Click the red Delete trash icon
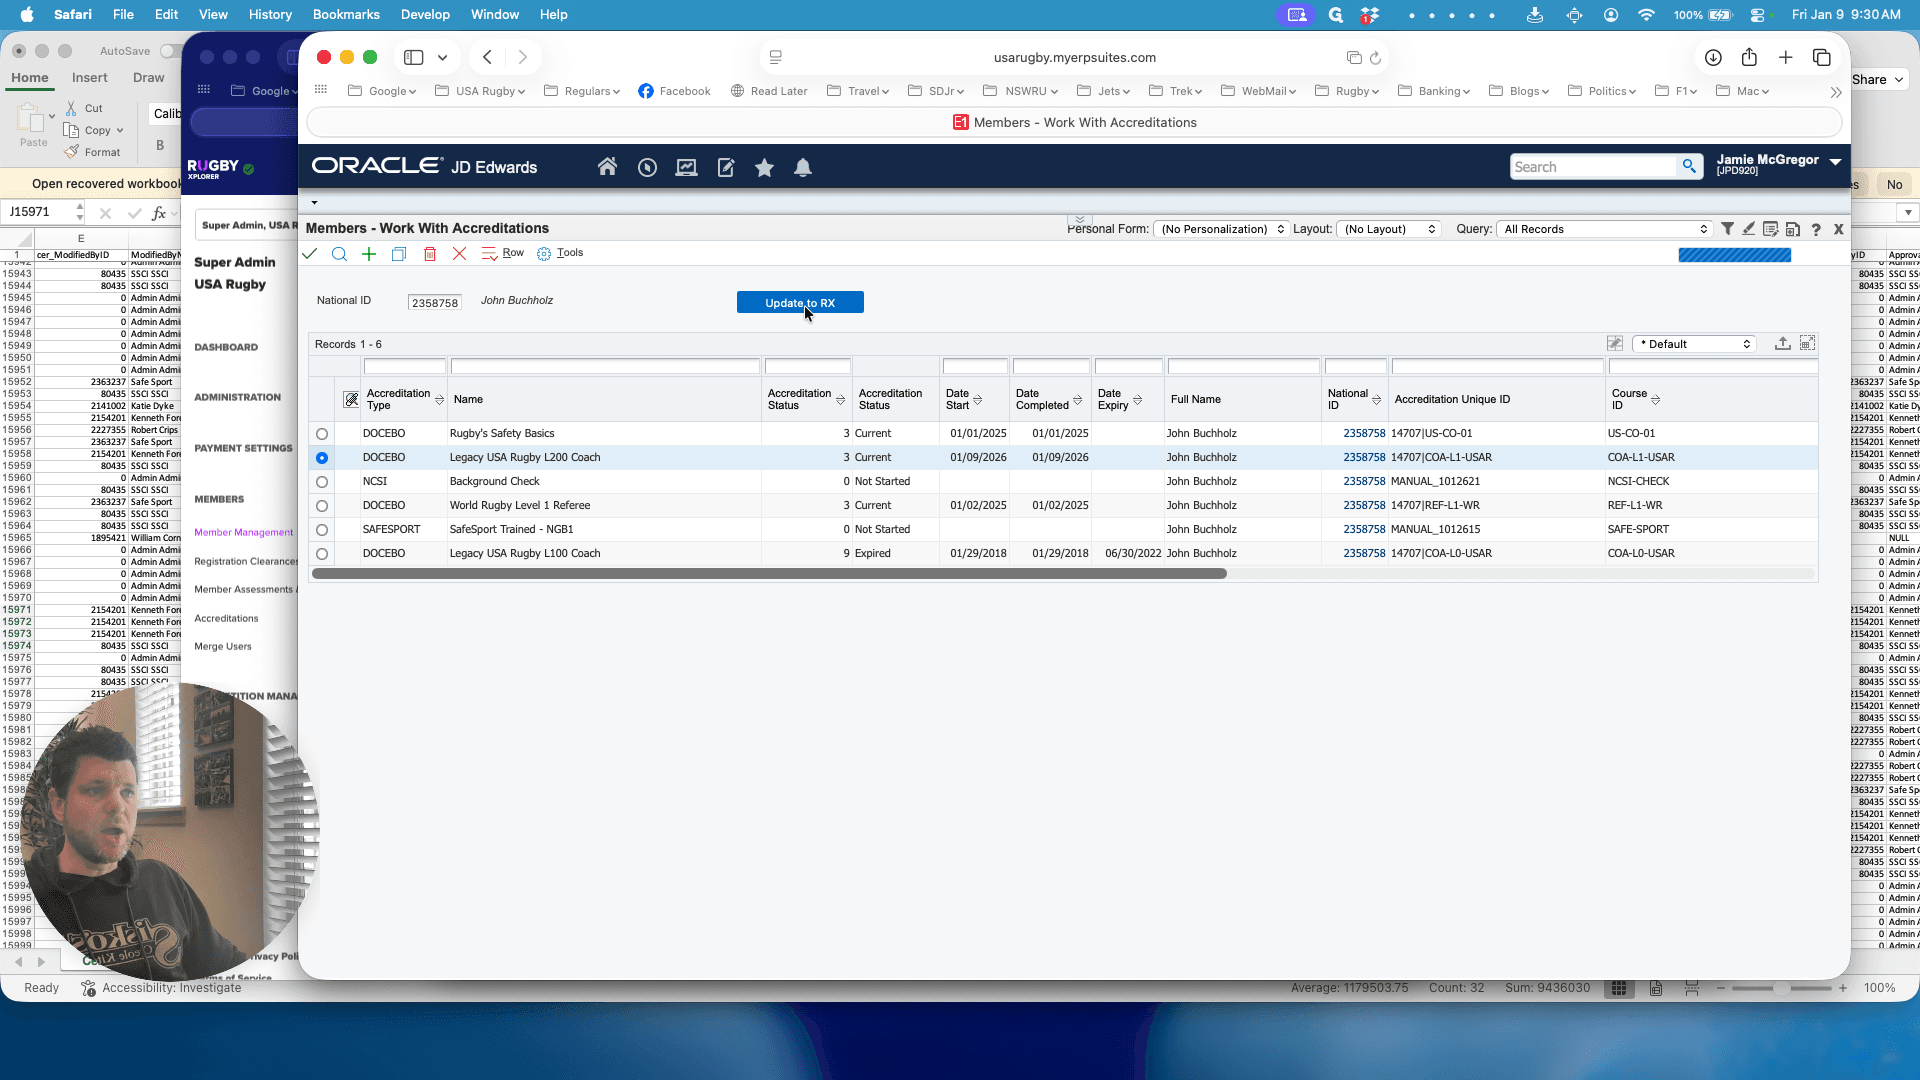1920x1080 pixels. (430, 254)
